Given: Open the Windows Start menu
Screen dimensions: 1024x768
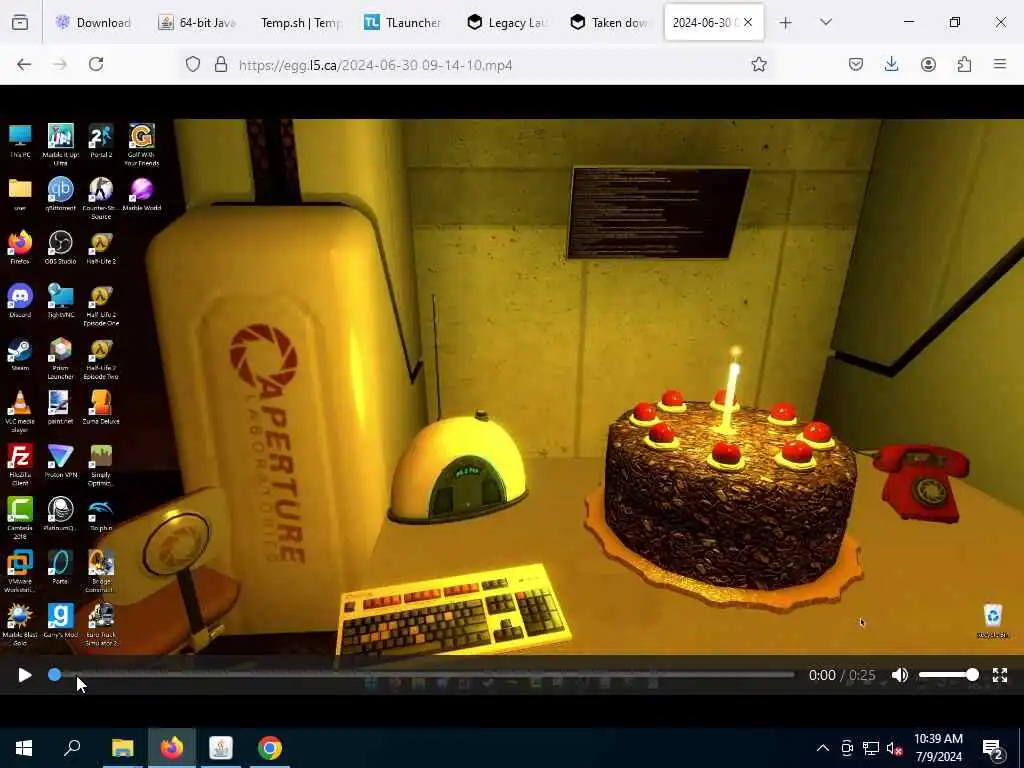Looking at the screenshot, I should [x=24, y=748].
